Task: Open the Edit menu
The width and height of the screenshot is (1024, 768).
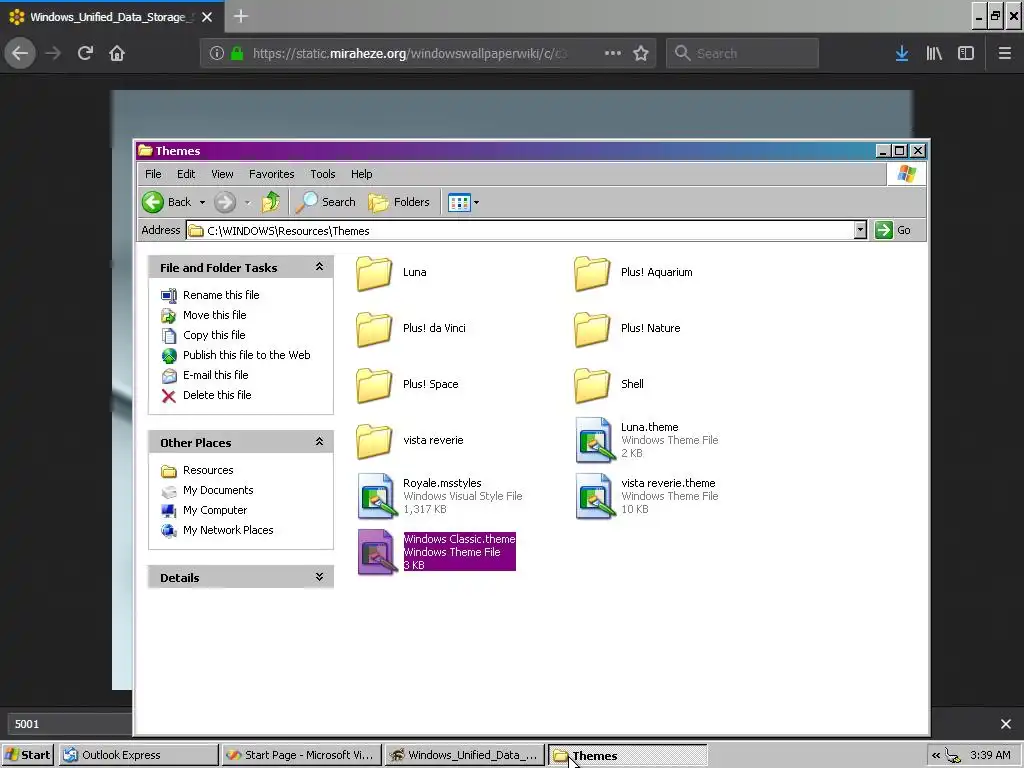Action: (185, 174)
